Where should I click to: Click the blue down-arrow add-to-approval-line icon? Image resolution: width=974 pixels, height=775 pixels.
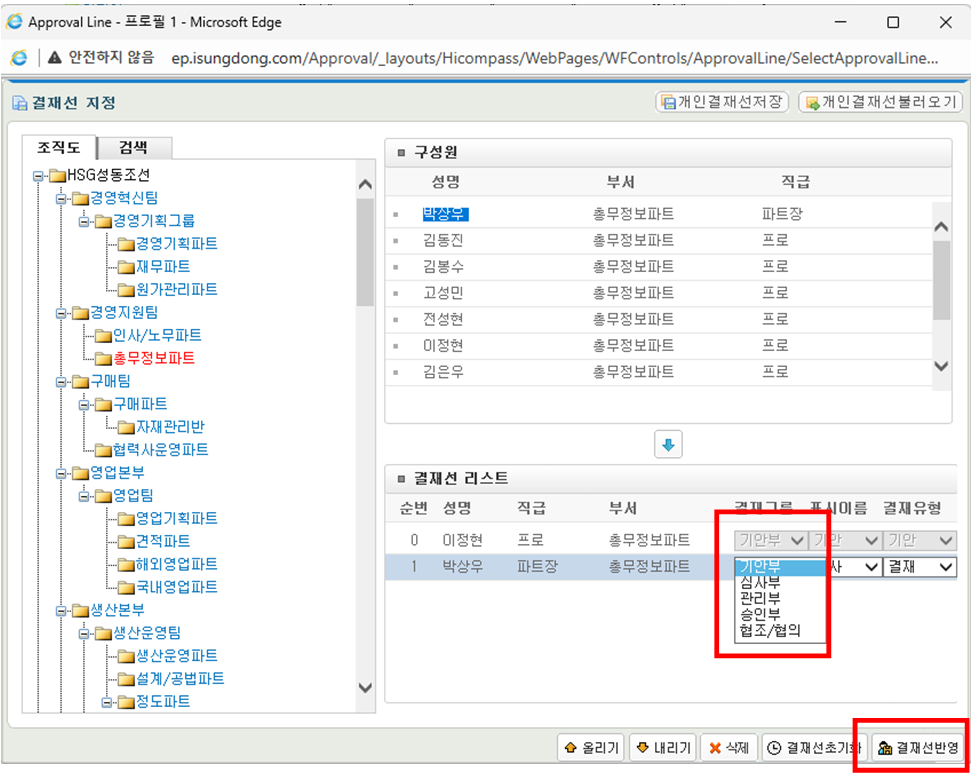click(668, 445)
